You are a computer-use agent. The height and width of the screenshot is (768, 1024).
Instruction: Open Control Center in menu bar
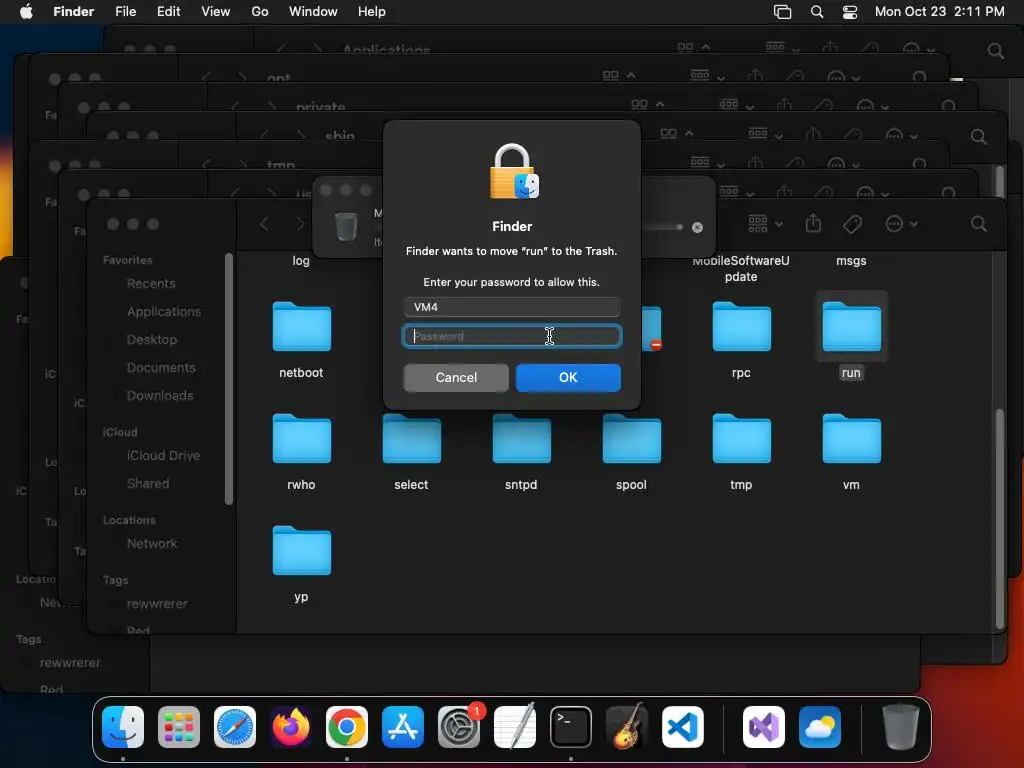coord(850,12)
